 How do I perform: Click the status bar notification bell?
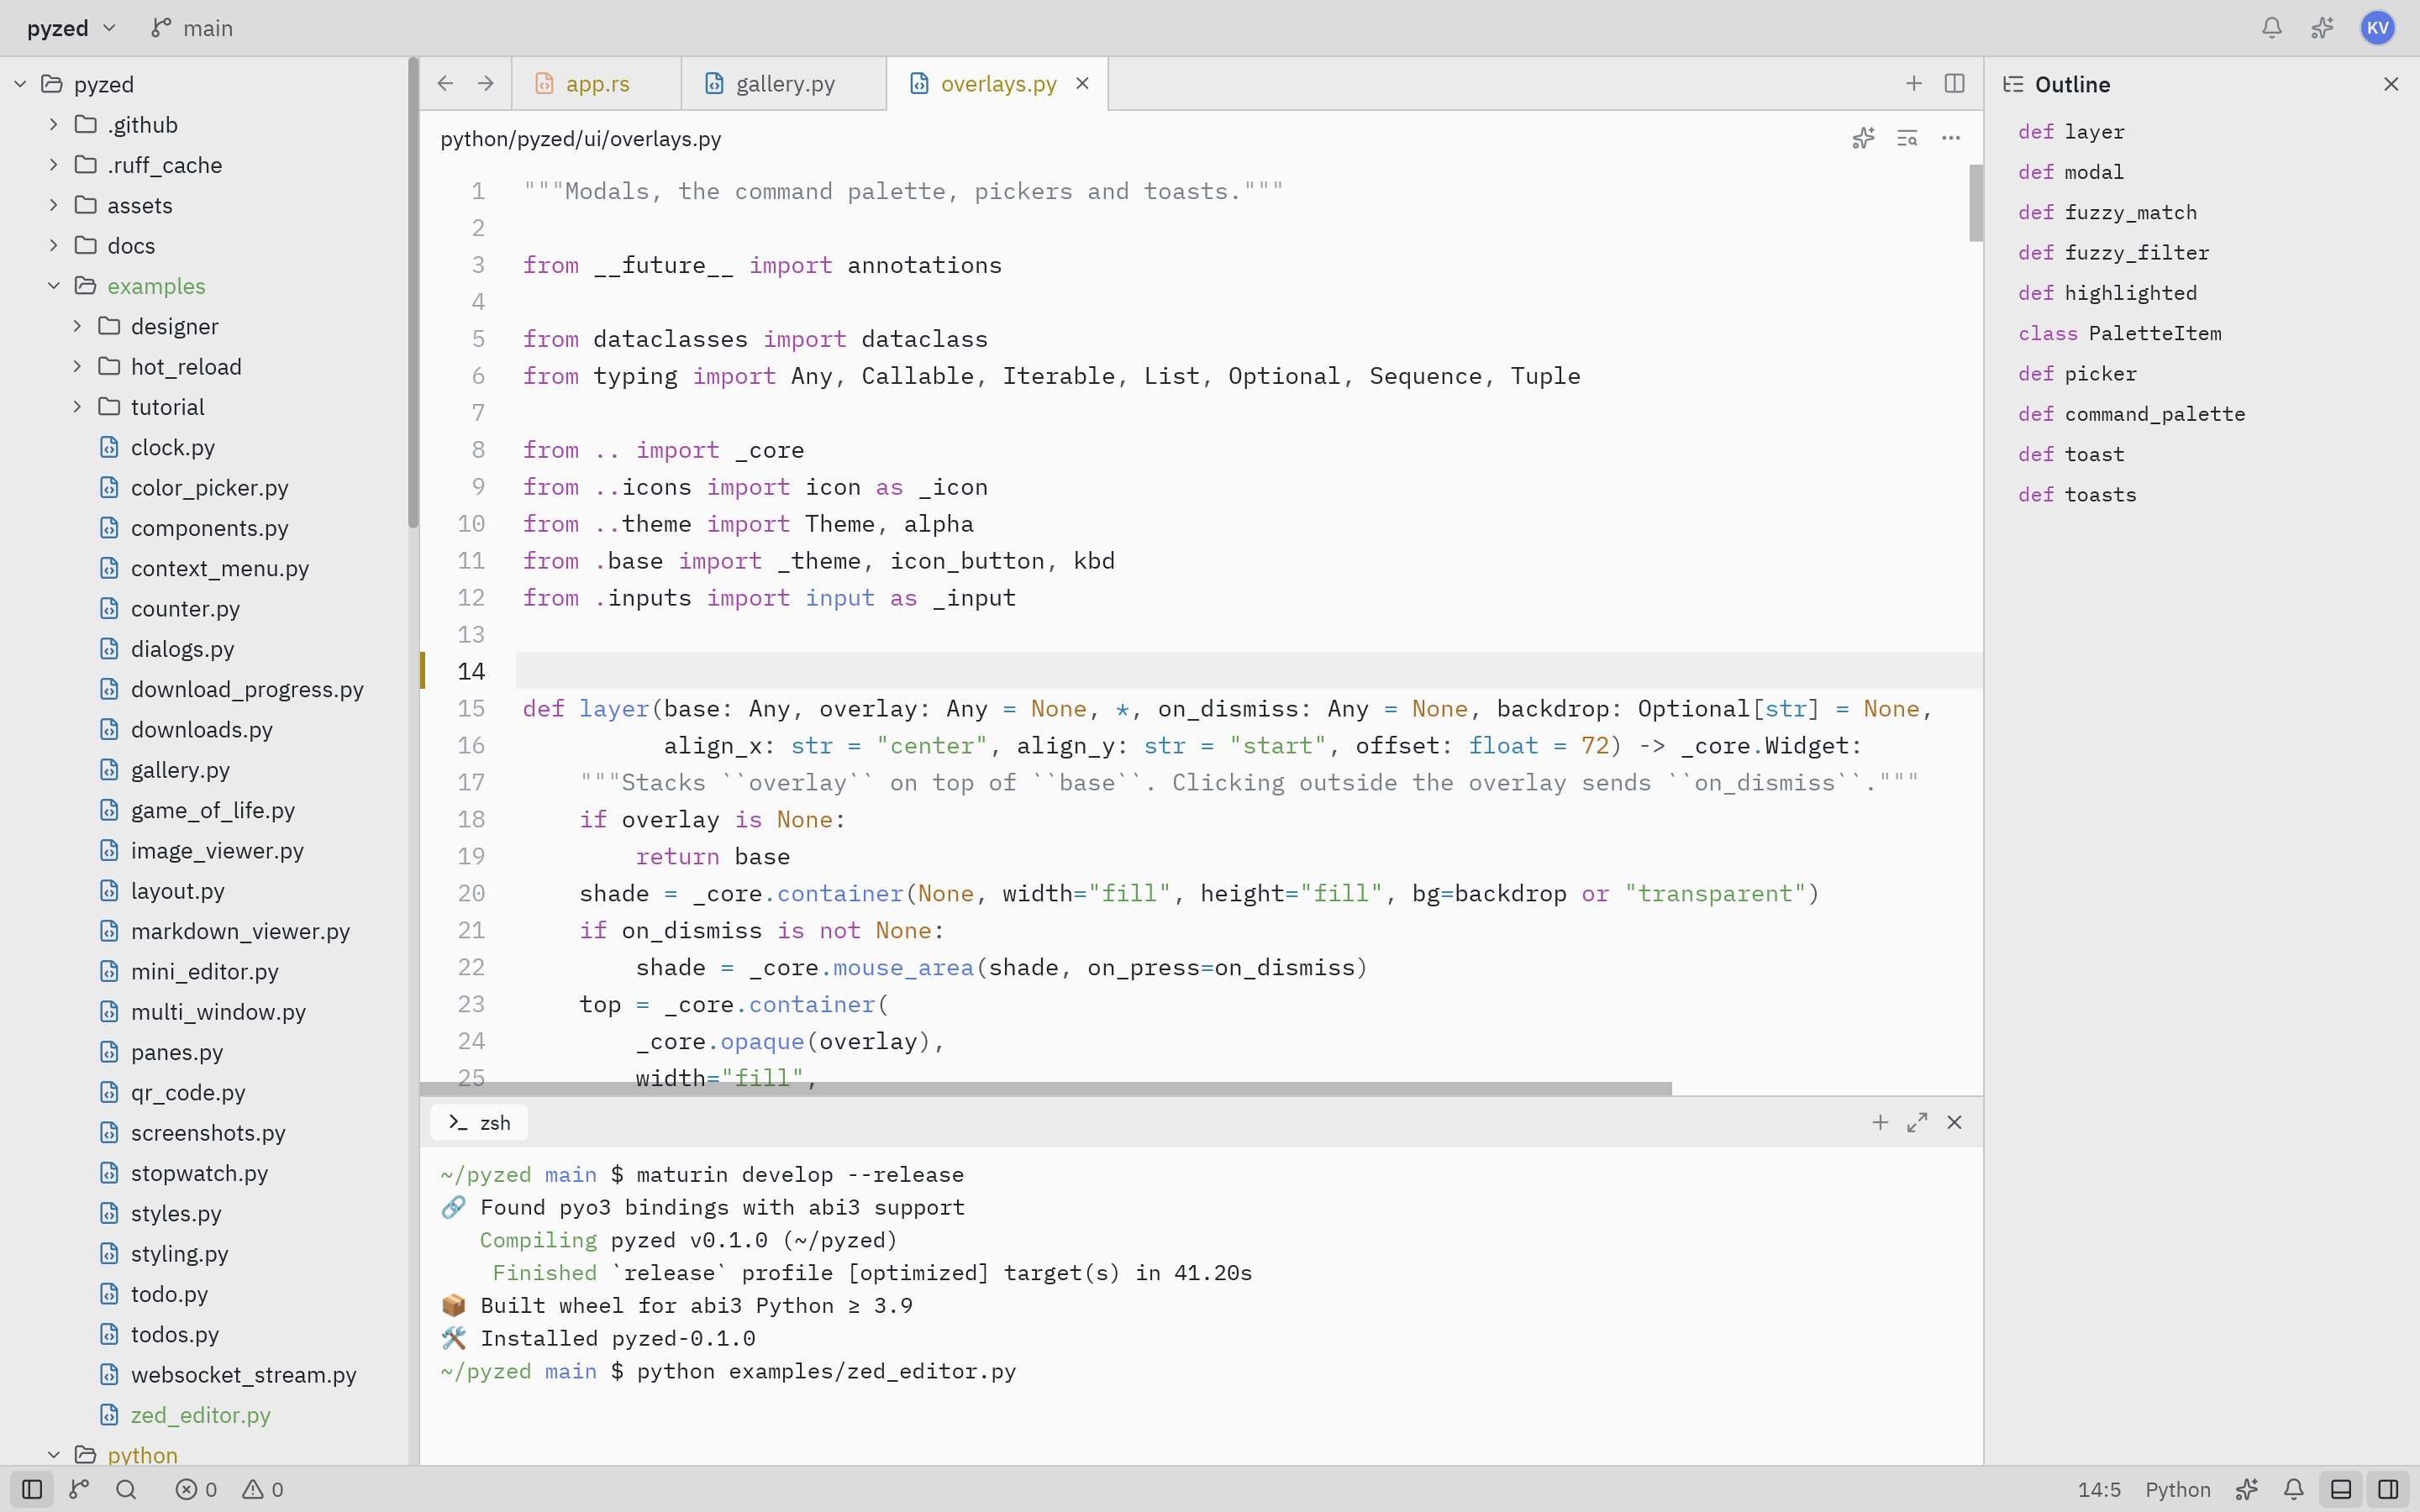point(2294,1489)
